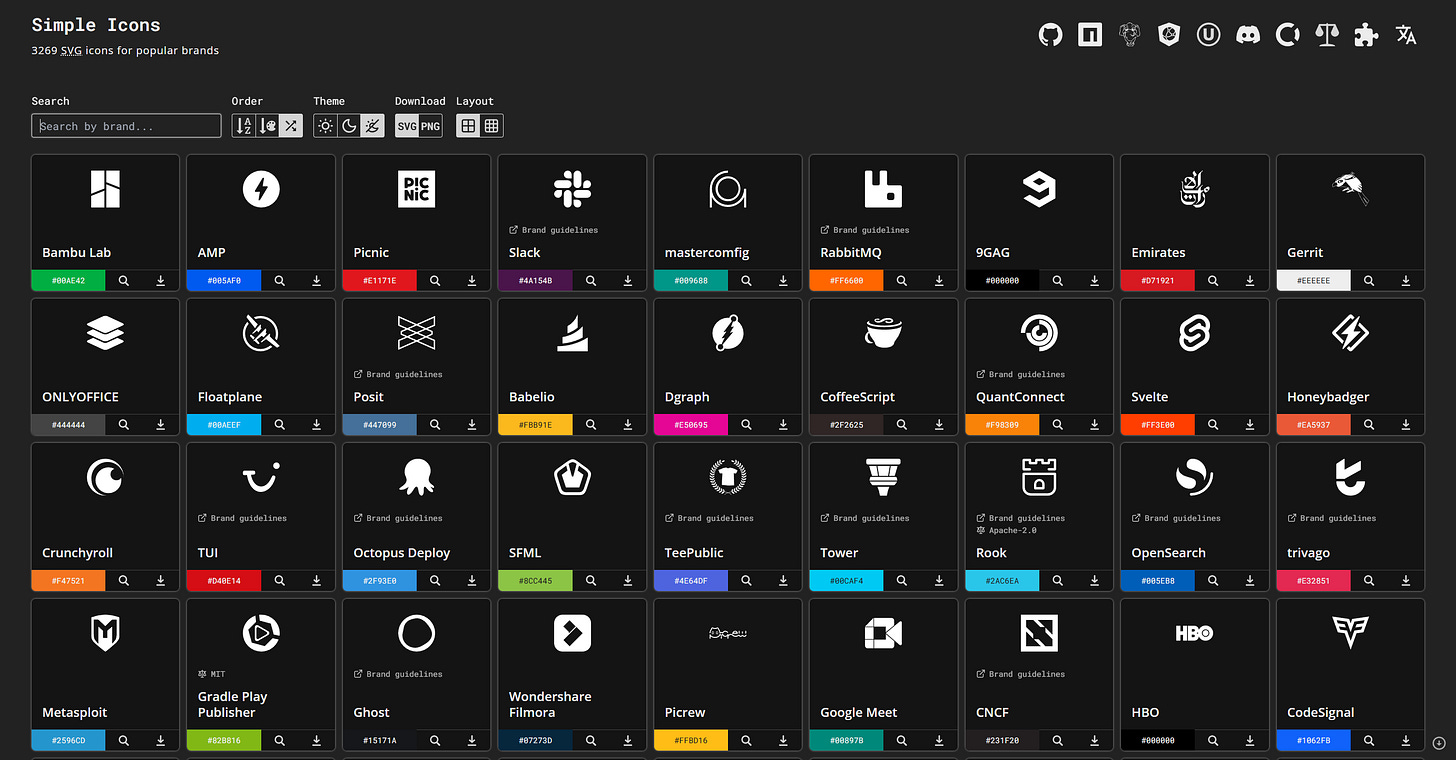Open Gradle Play Publisher MIT license link

[211, 674]
